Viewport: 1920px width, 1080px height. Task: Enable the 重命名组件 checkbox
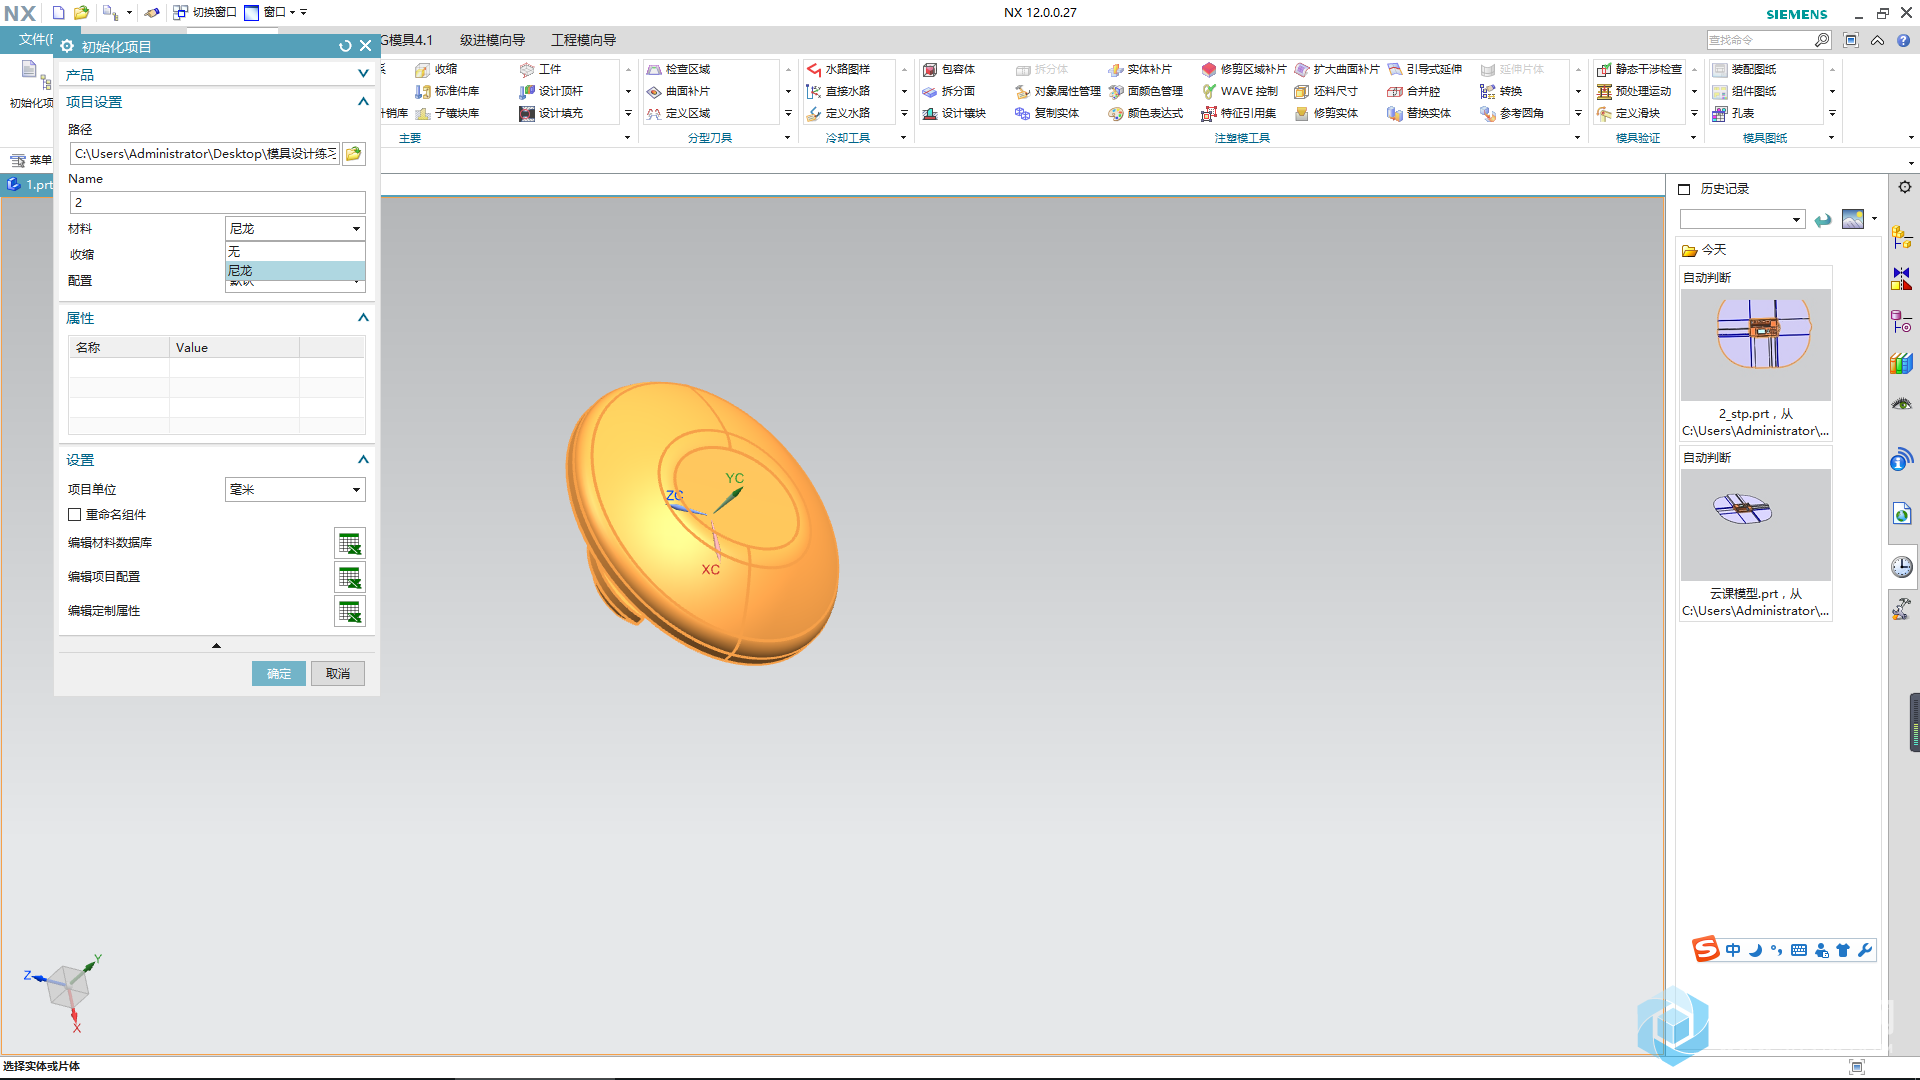(75, 515)
